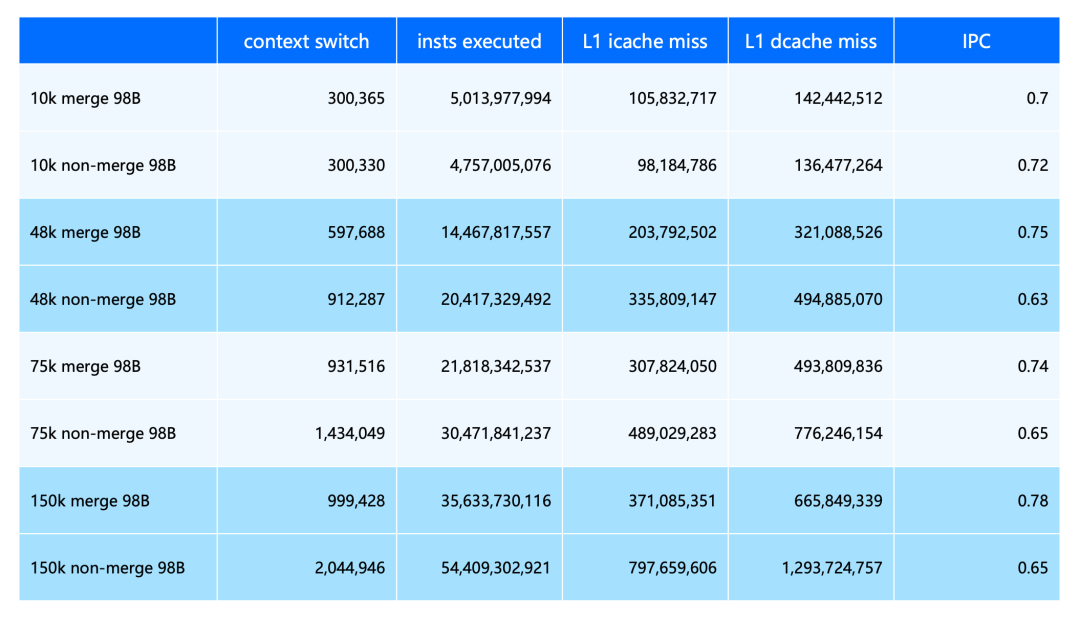Select dcache miss value 142,442,512
Image resolution: width=1080 pixels, height=621 pixels.
(838, 98)
